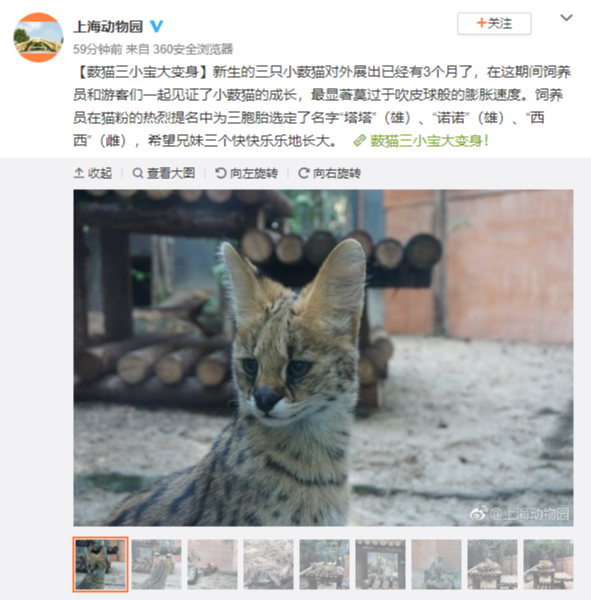
Task: Open the 360安全浏览器 source link
Action: 193,49
